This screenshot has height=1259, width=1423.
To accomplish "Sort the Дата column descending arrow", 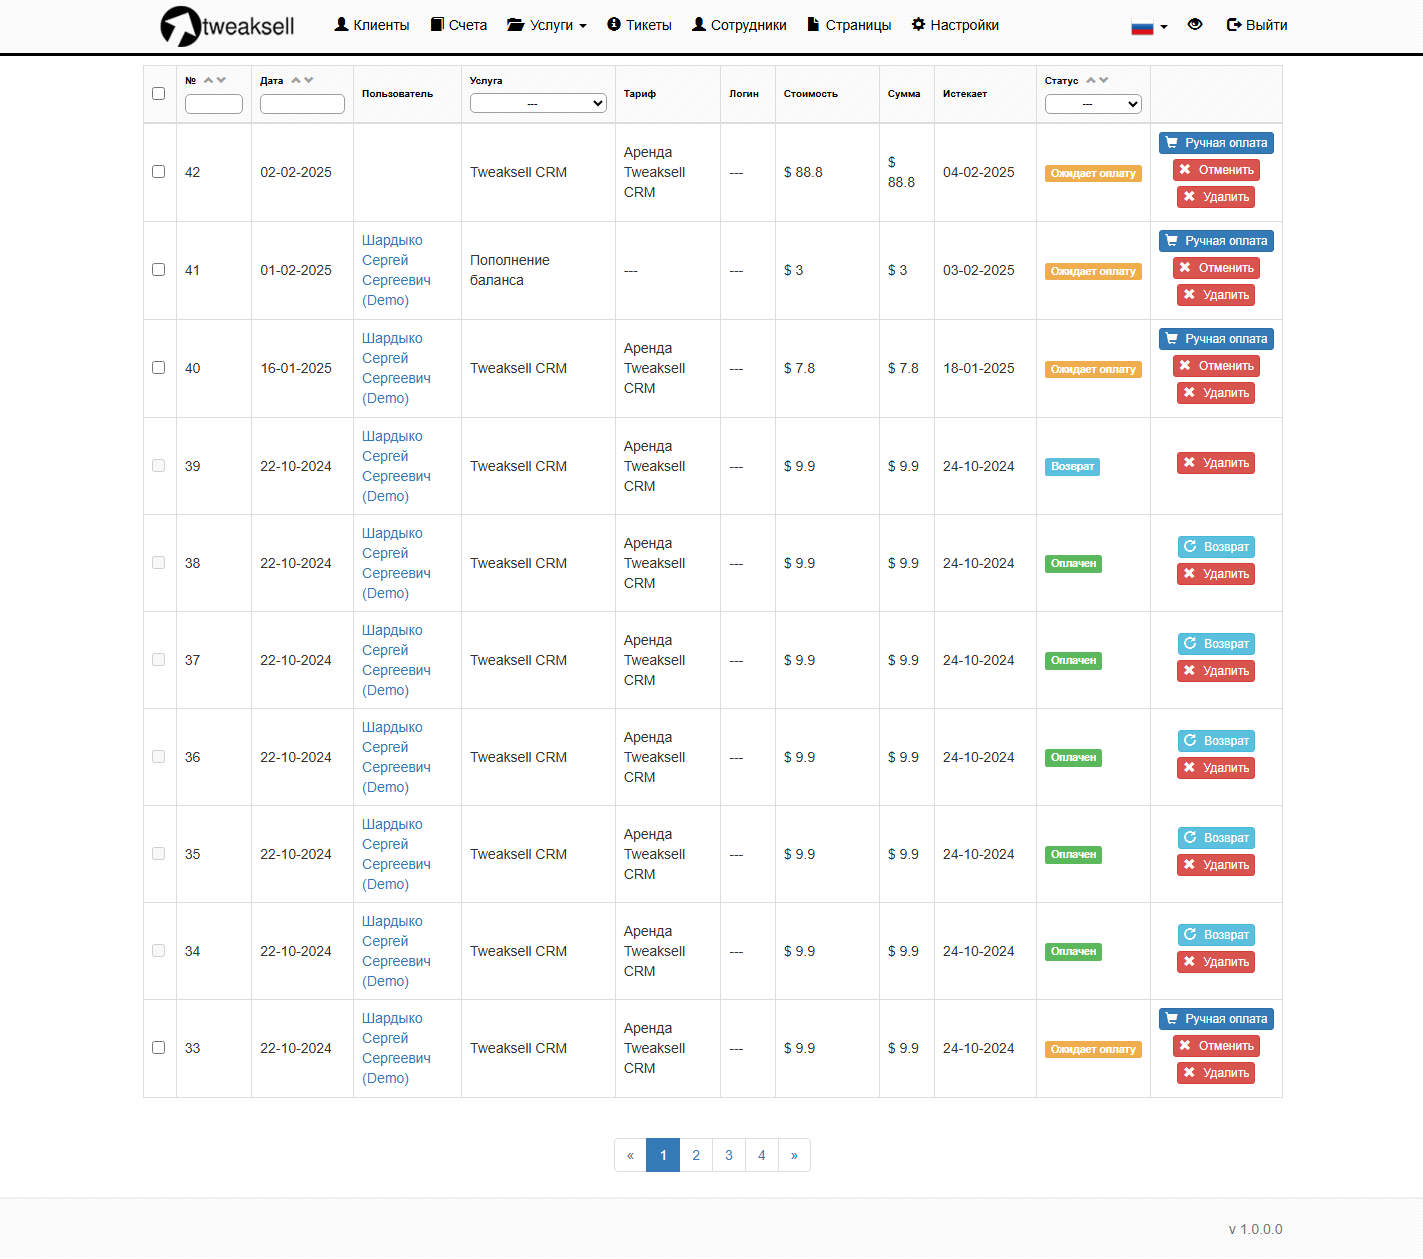I will coord(309,80).
